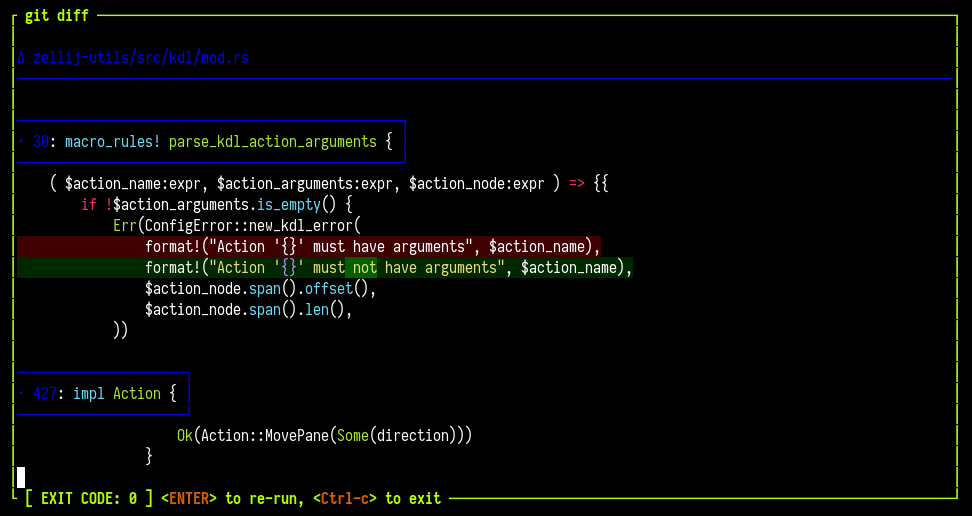Click the opening brace after parse_kdl_action_arguments
Image resolution: width=972 pixels, height=516 pixels.
pos(388,142)
